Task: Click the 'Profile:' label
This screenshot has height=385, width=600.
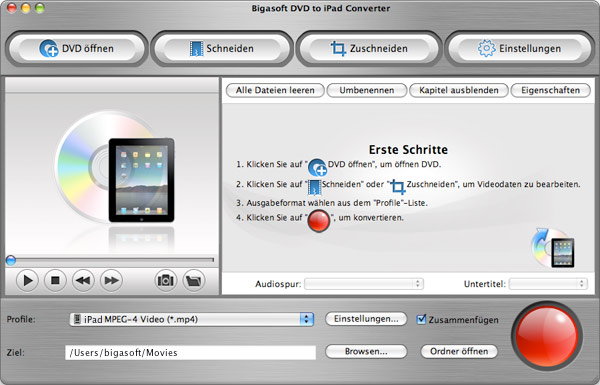Action: [21, 319]
